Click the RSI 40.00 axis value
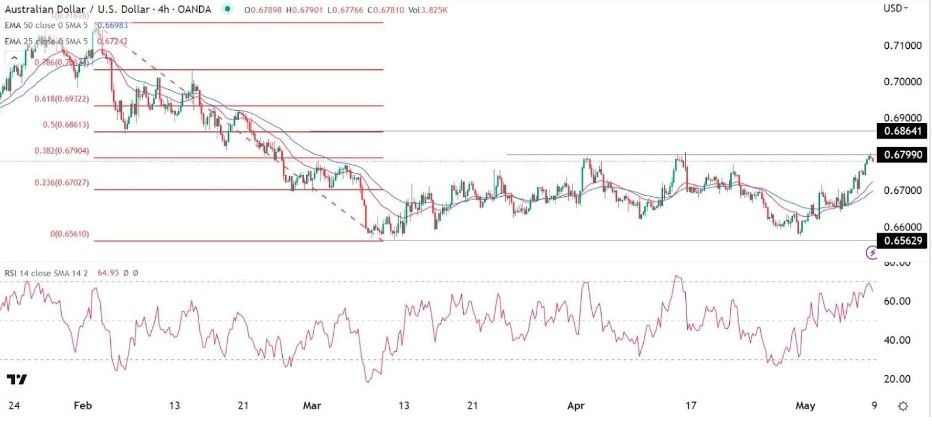Image resolution: width=932 pixels, height=434 pixels. click(x=898, y=340)
